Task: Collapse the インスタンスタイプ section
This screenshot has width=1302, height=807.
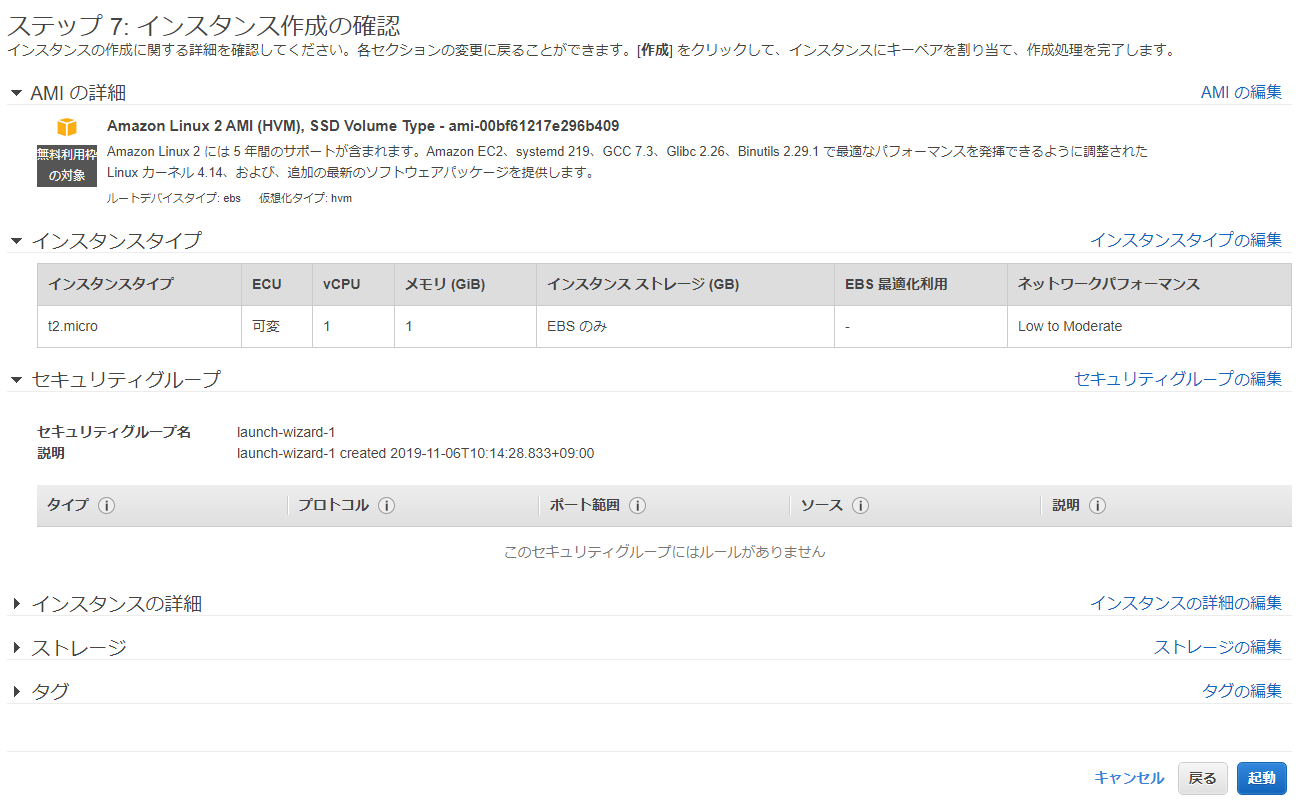Action: (x=16, y=241)
